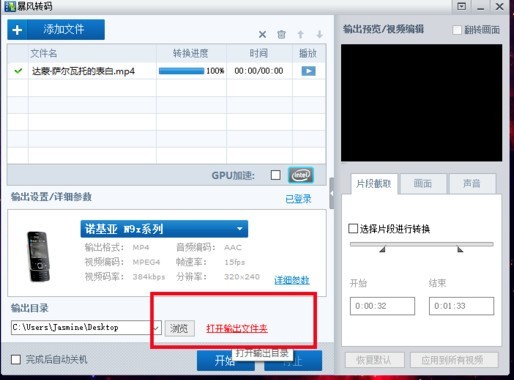Switch to the 画面 picture tab
Image resolution: width=514 pixels, height=380 pixels.
click(x=423, y=183)
